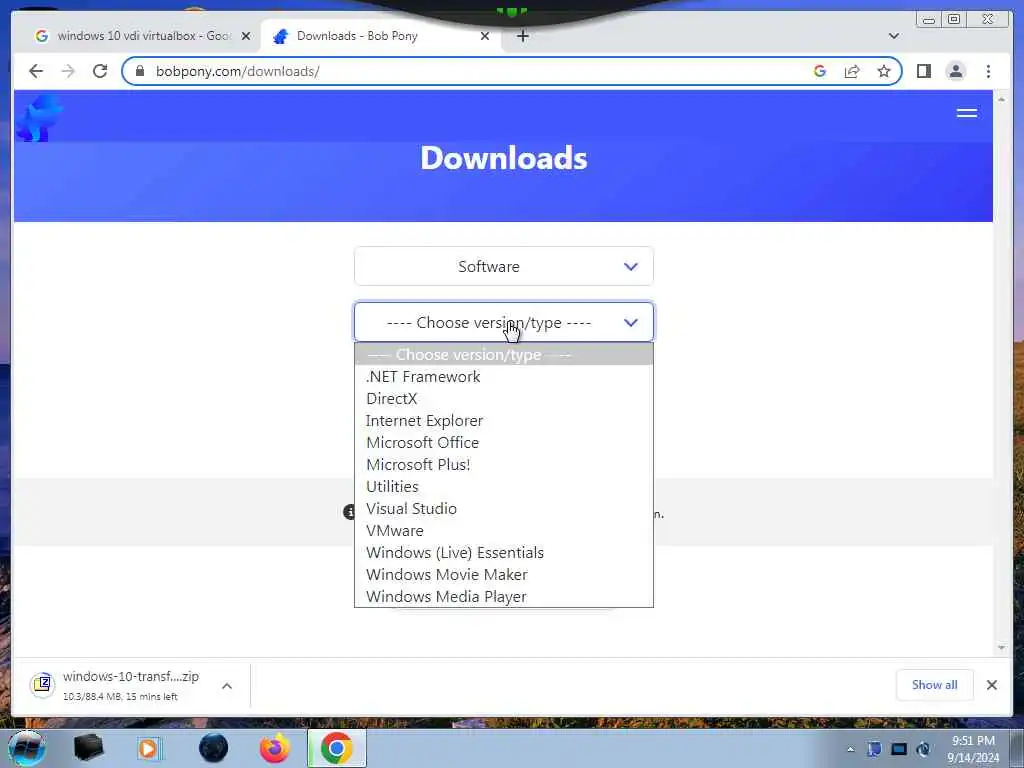Switch to the windows 10 vdi virtualbox tab
Image resolution: width=1024 pixels, height=768 pixels.
[142, 36]
